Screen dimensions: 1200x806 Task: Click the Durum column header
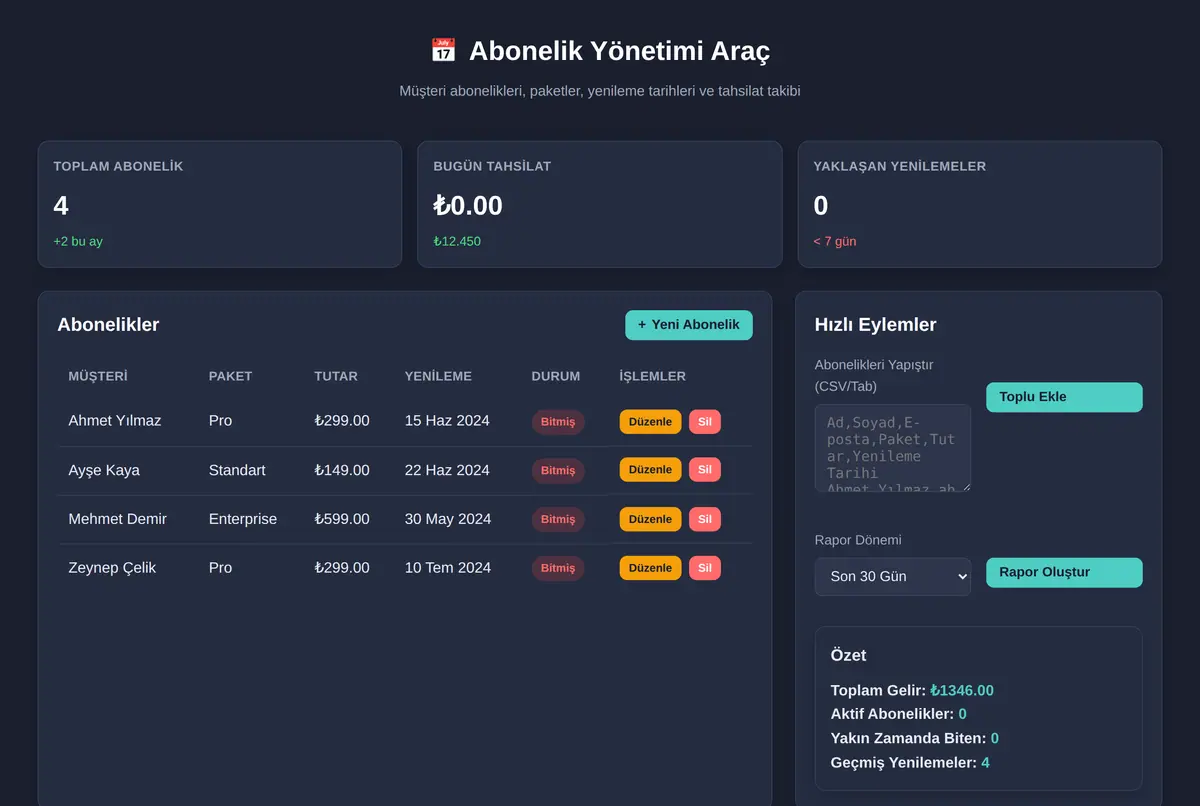(556, 376)
